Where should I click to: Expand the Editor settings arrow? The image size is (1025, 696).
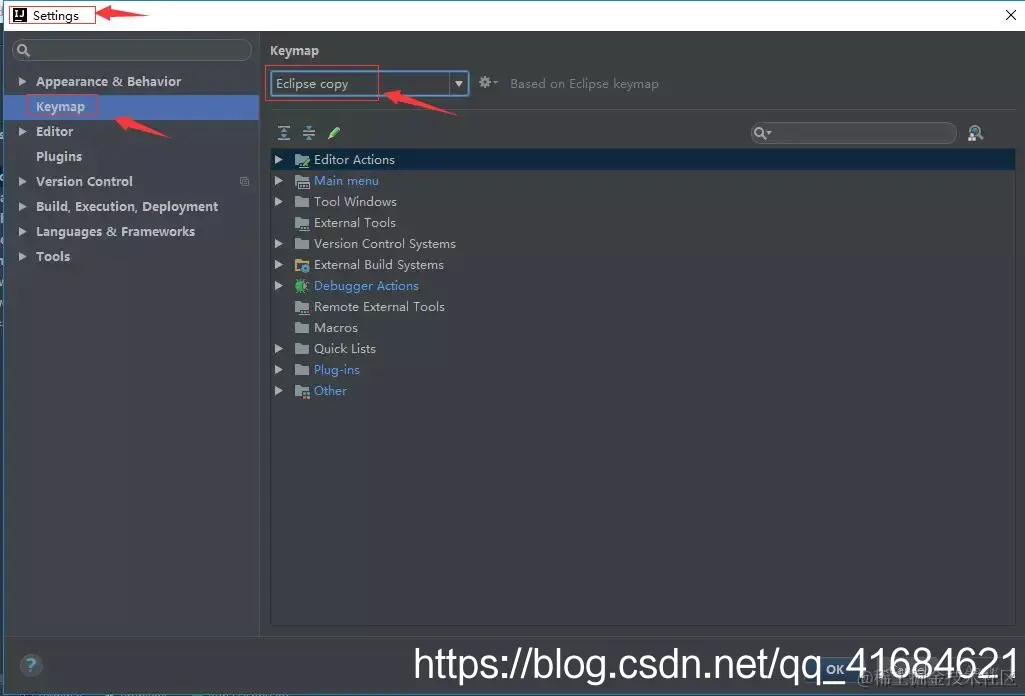pyautogui.click(x=22, y=131)
